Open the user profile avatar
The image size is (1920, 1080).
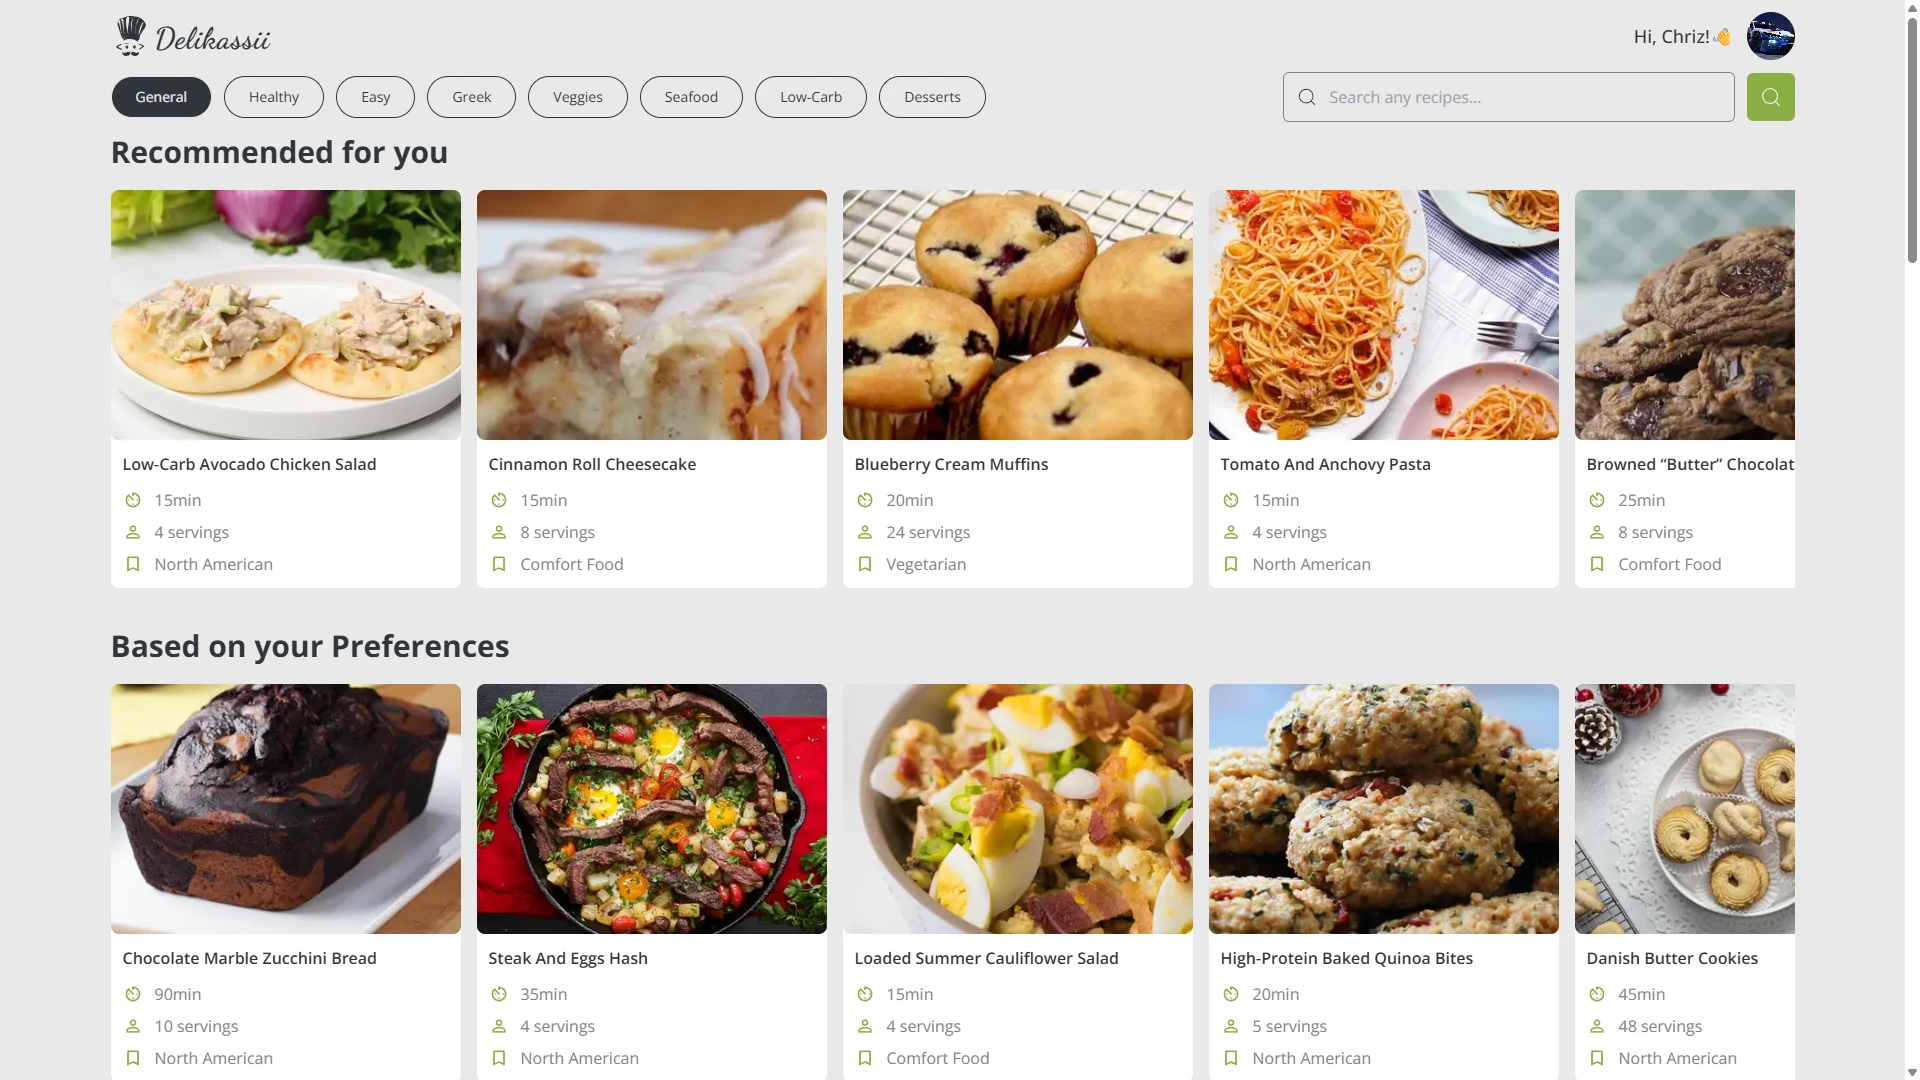[x=1770, y=36]
